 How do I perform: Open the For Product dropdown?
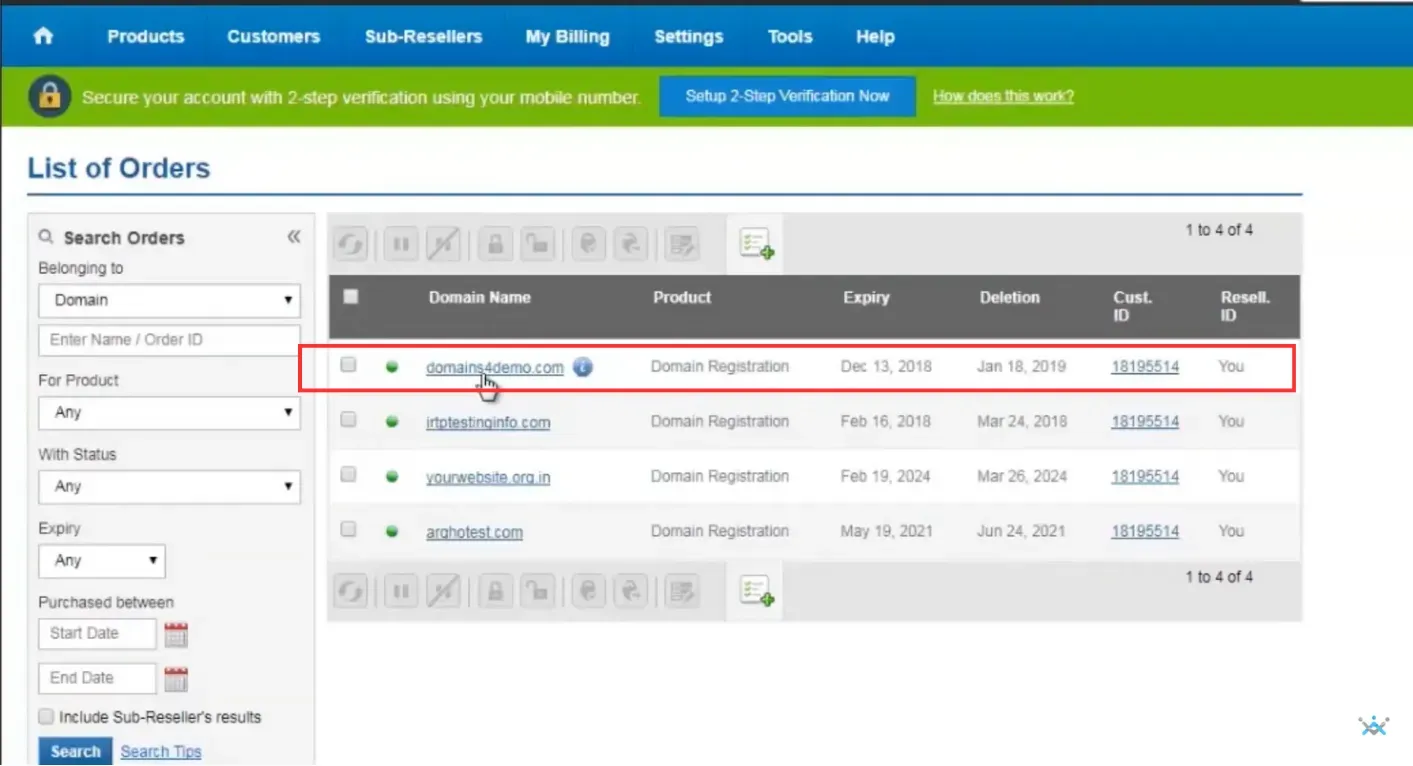point(169,412)
